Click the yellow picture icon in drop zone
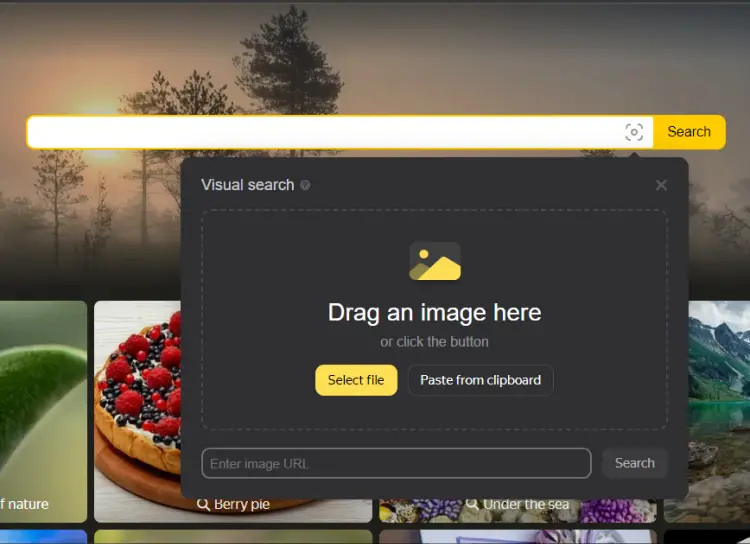The height and width of the screenshot is (544, 750). click(435, 261)
